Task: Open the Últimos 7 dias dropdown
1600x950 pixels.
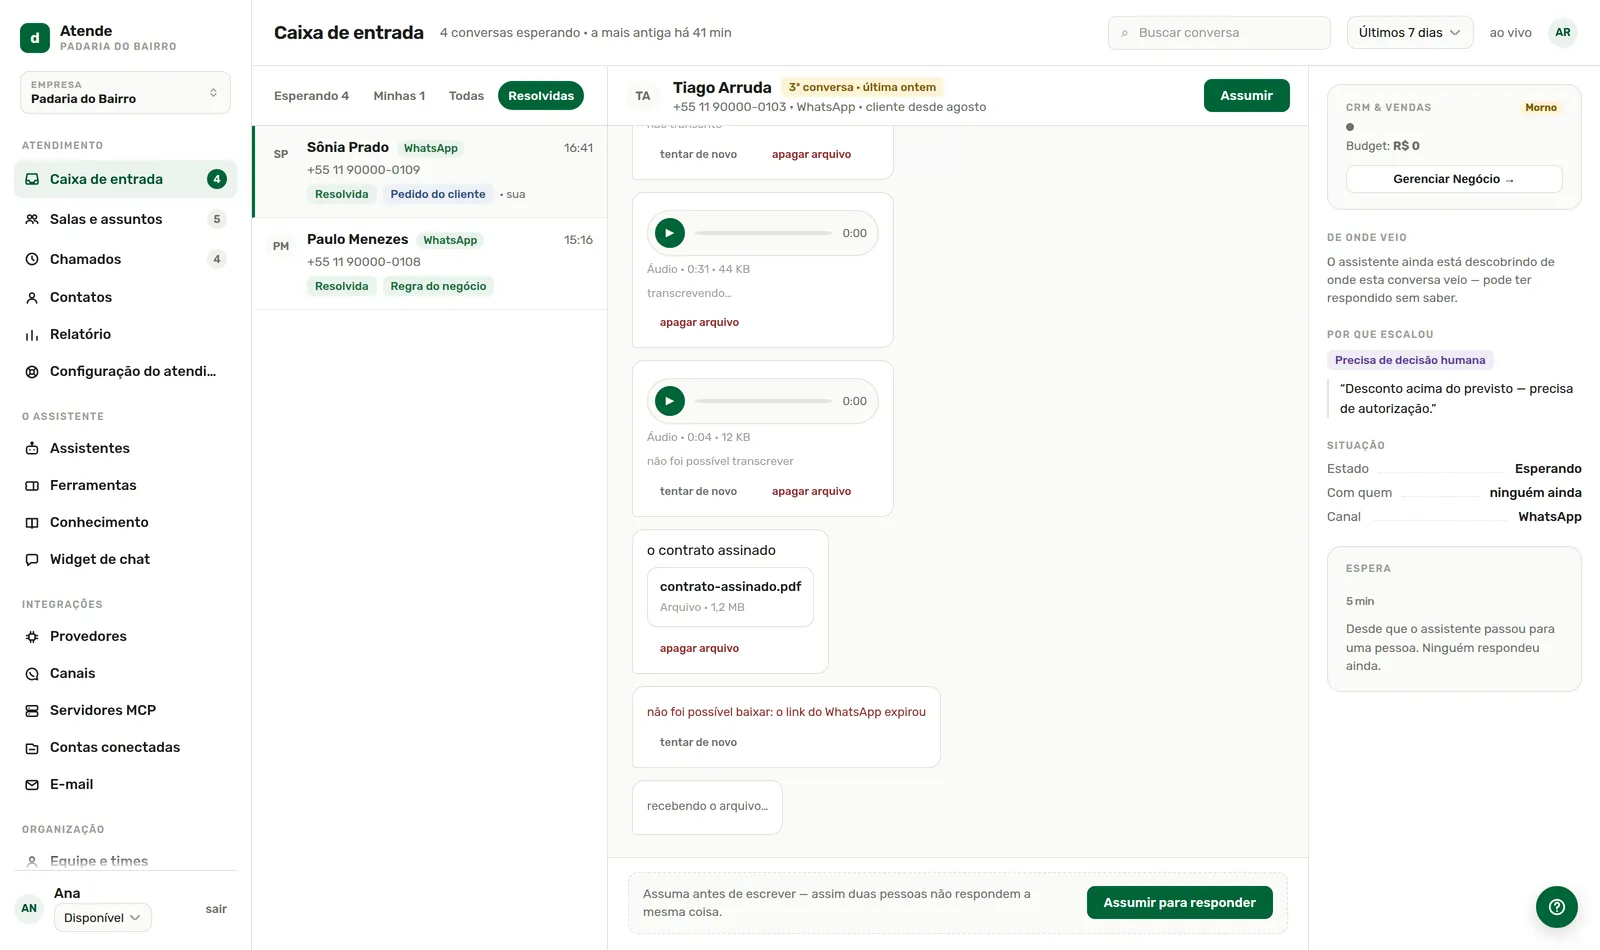Action: tap(1410, 33)
